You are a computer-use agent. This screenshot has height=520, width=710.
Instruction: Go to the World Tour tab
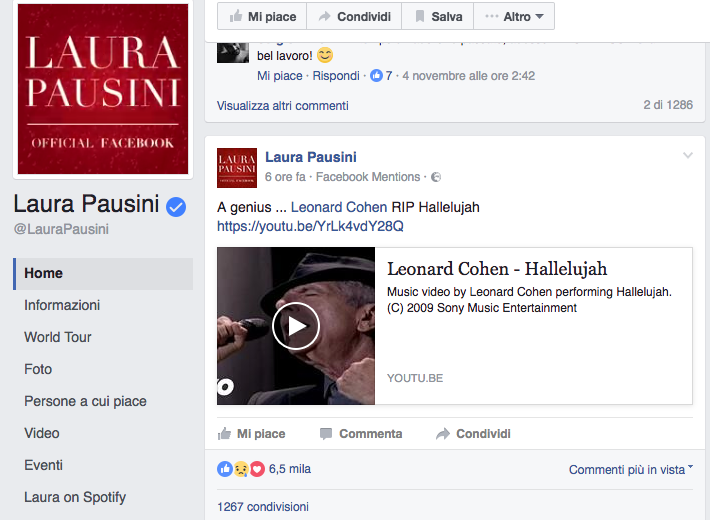coord(58,337)
